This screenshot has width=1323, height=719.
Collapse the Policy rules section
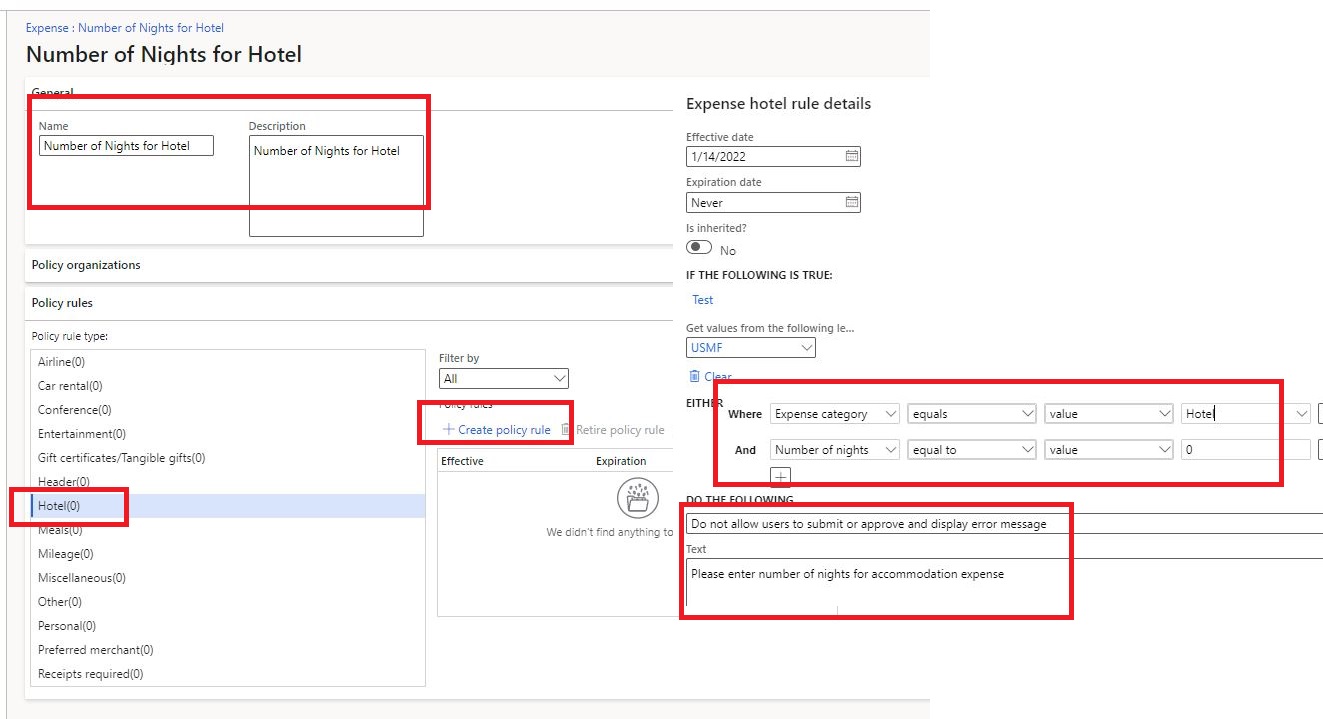60,303
